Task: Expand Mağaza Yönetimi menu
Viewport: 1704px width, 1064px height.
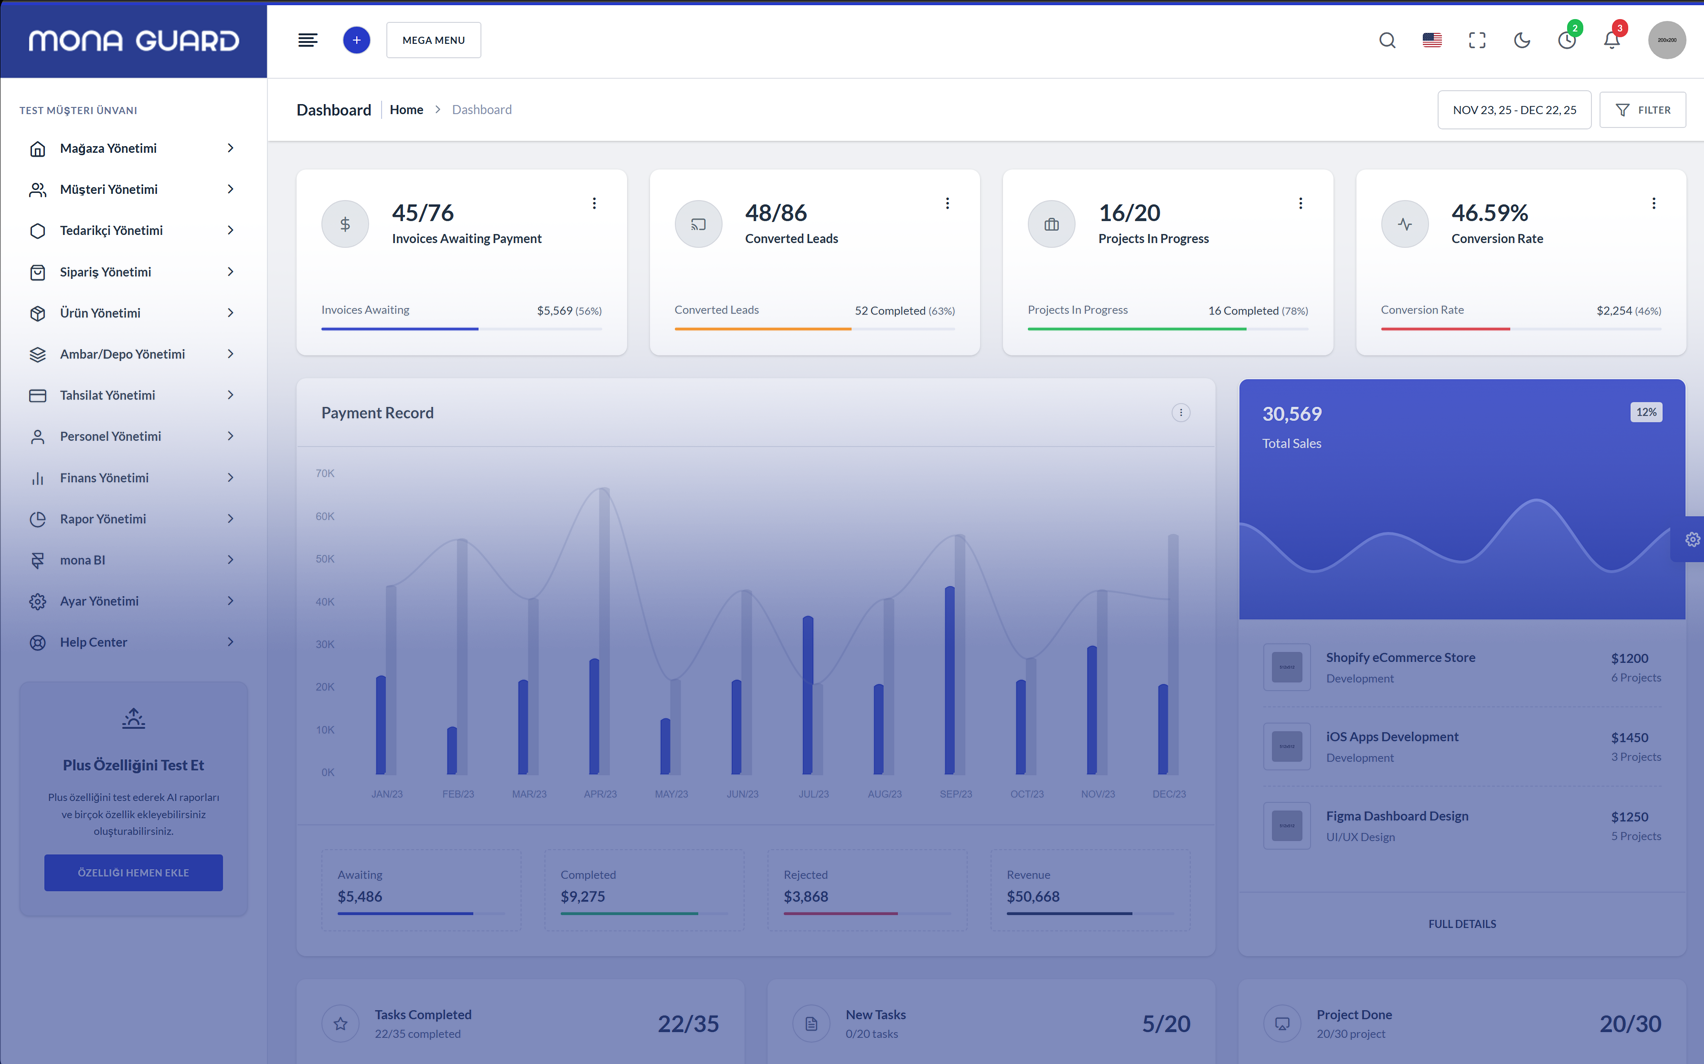Action: (133, 148)
